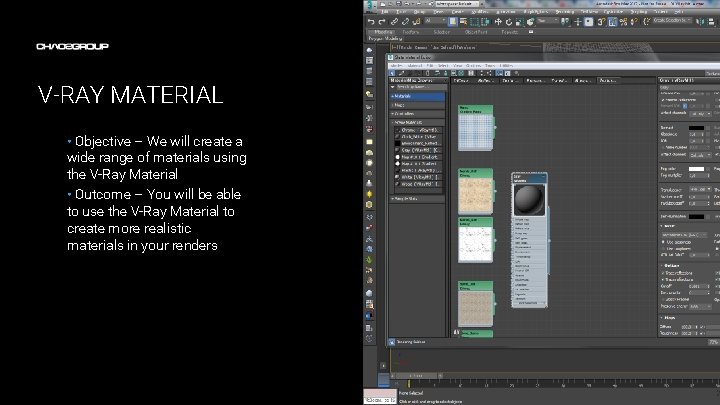Expand the Maps group in browser

(x=418, y=105)
